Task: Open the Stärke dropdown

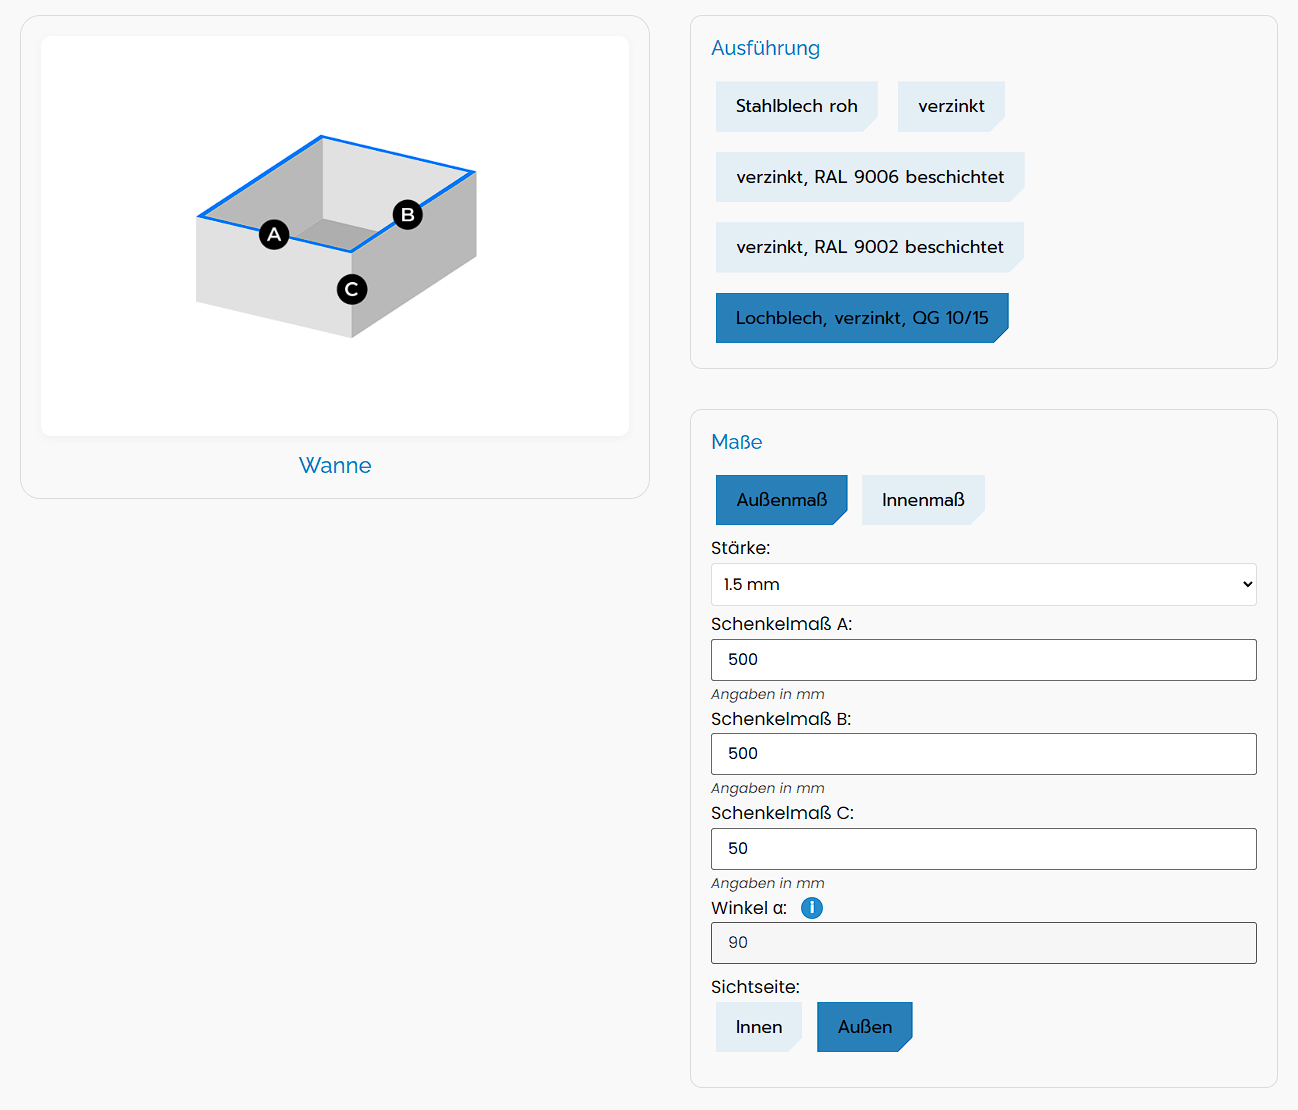Action: [983, 585]
